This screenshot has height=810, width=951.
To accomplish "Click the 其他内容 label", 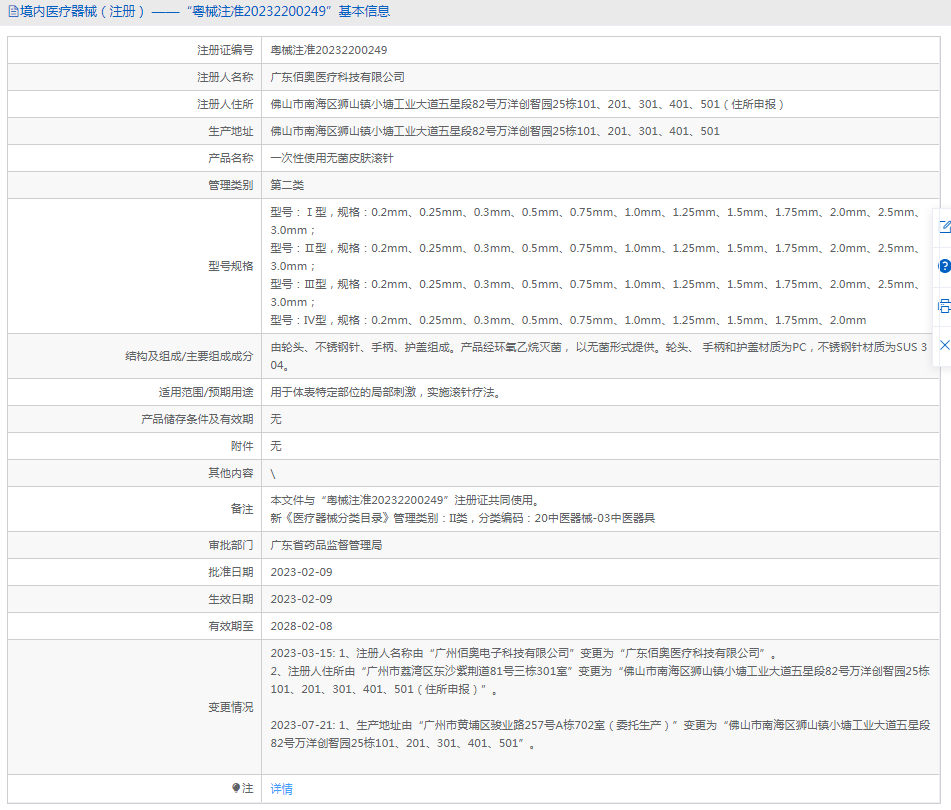I will (x=230, y=473).
